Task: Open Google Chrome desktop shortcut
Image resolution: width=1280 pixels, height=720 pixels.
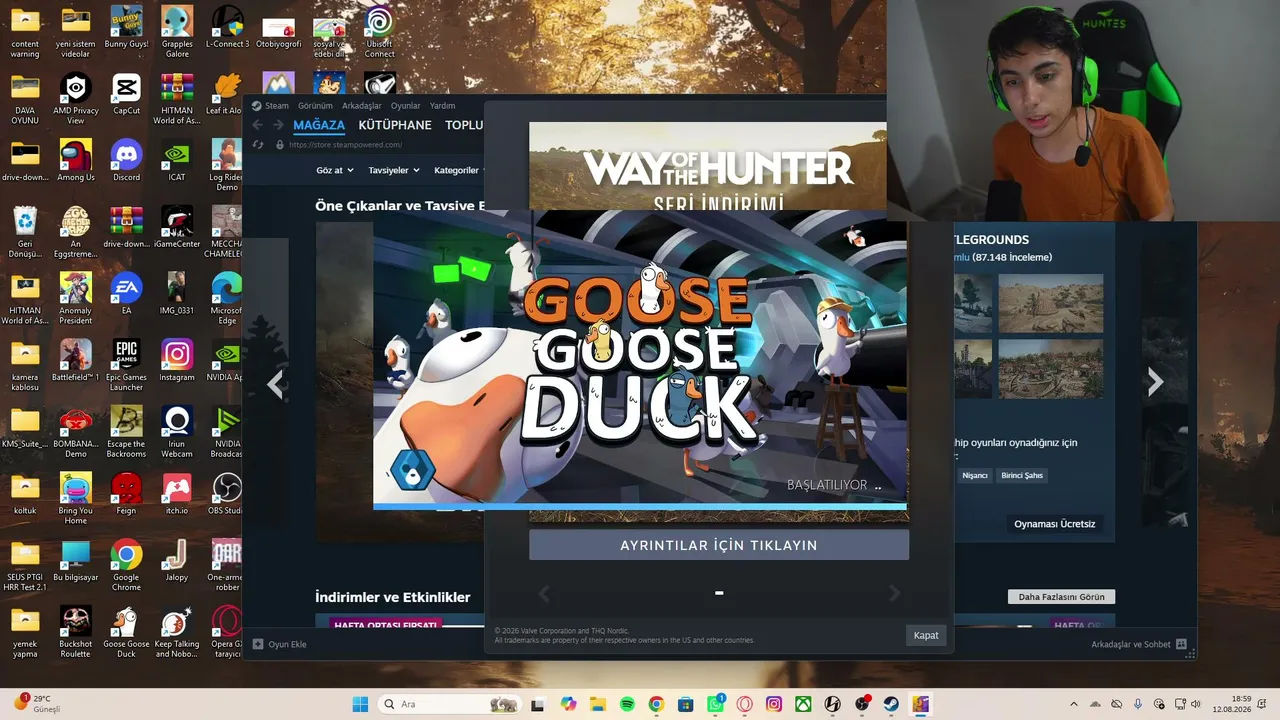Action: (x=126, y=565)
